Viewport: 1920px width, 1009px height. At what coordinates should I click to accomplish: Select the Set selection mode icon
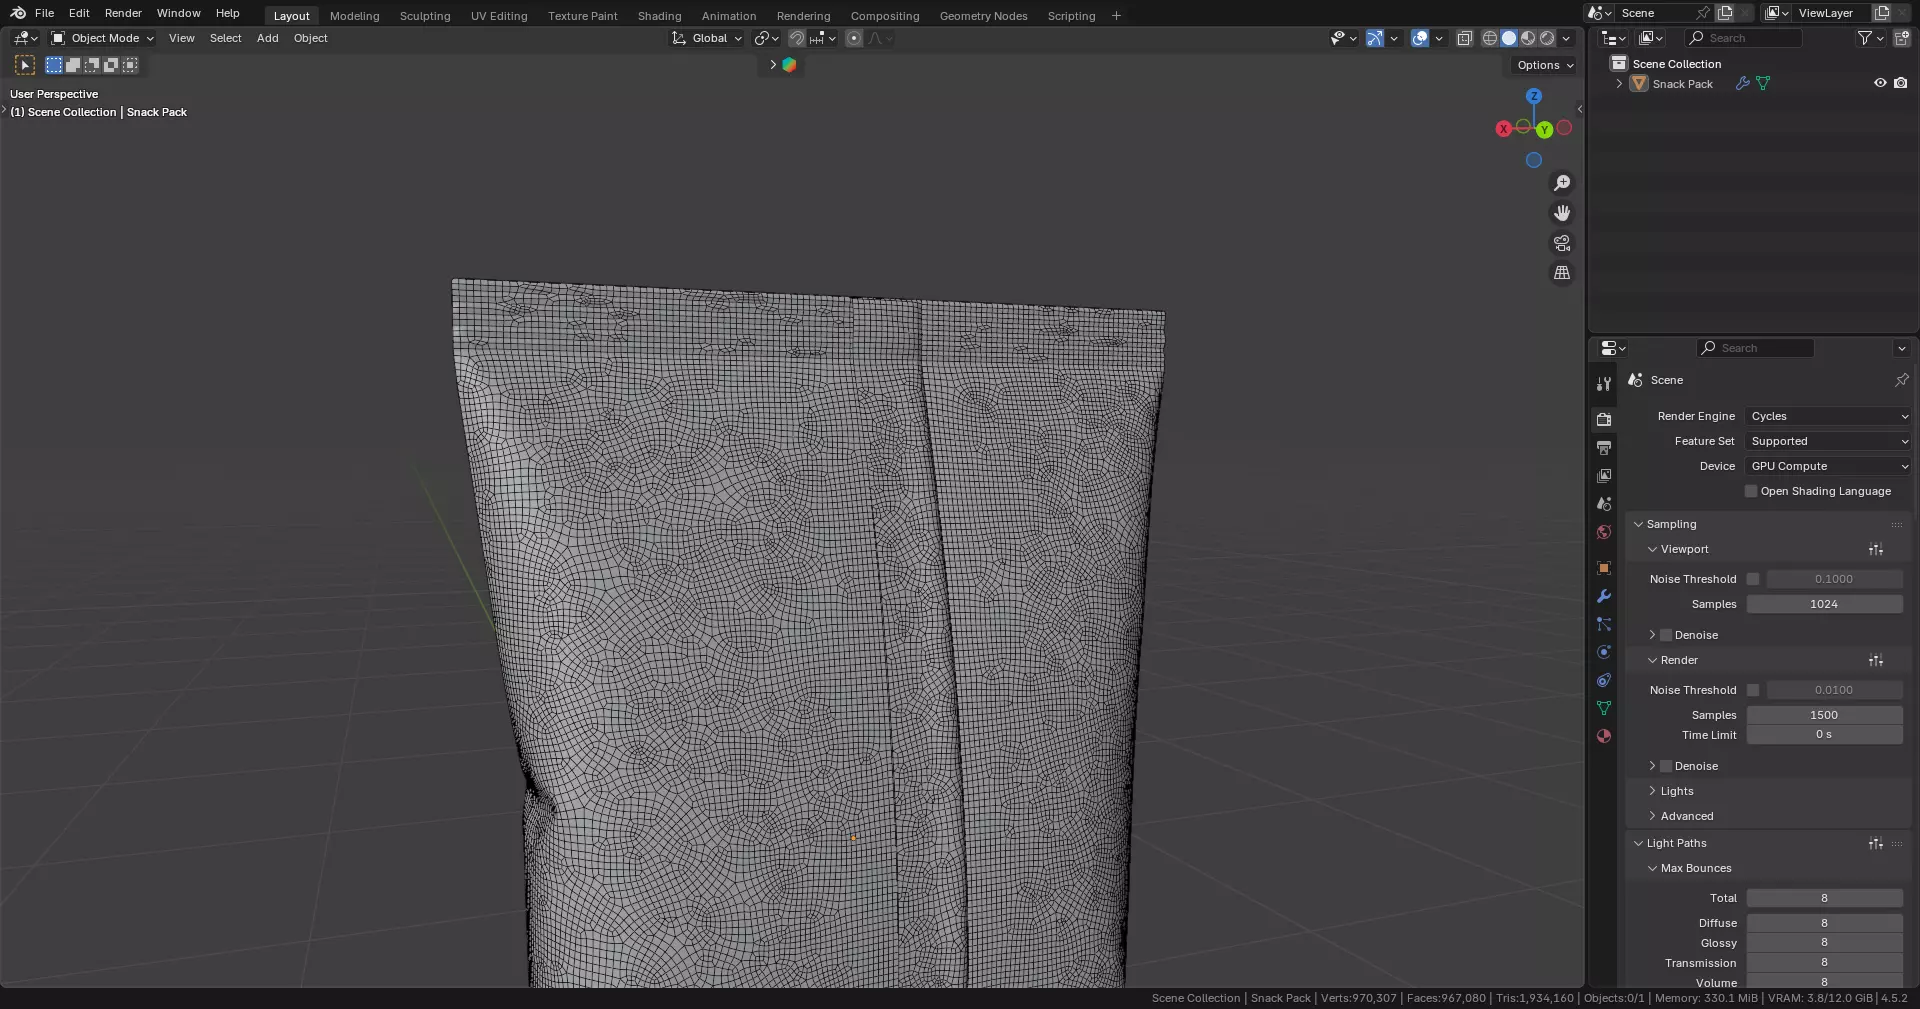pyautogui.click(x=54, y=65)
